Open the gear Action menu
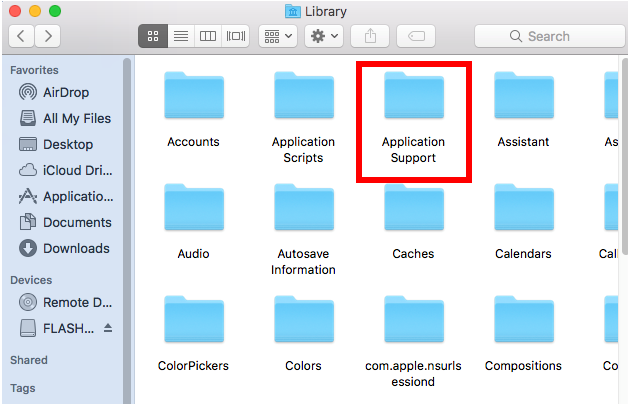Viewport: 628px width, 404px height. tap(324, 36)
